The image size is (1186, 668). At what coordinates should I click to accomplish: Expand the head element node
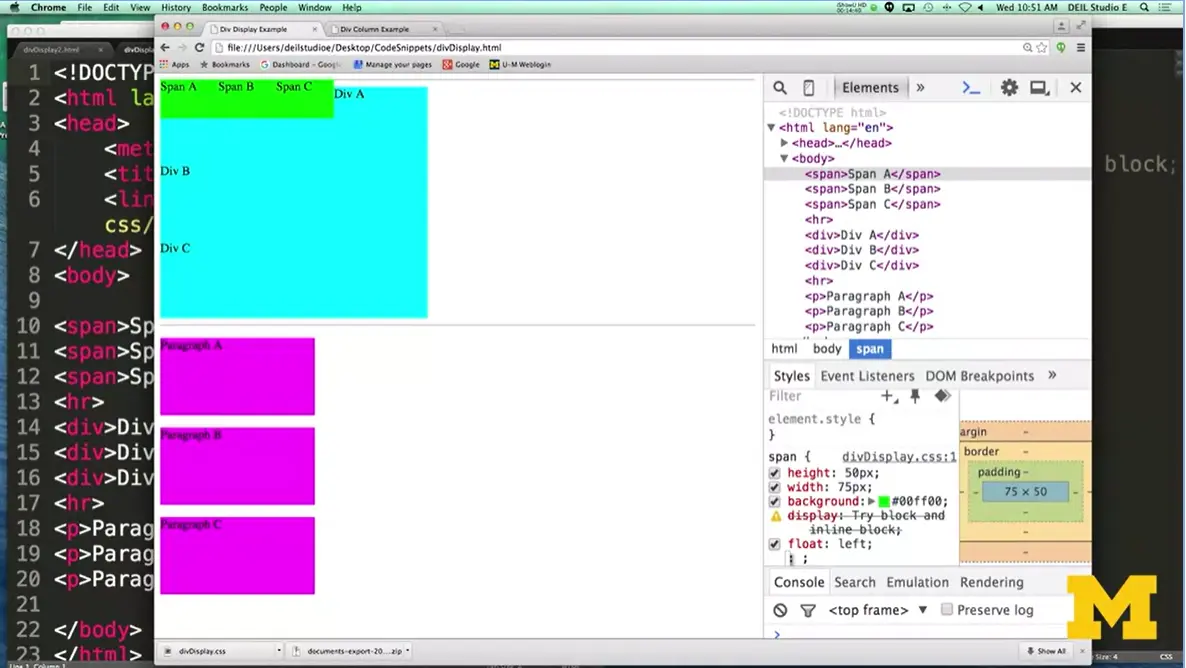pos(785,143)
